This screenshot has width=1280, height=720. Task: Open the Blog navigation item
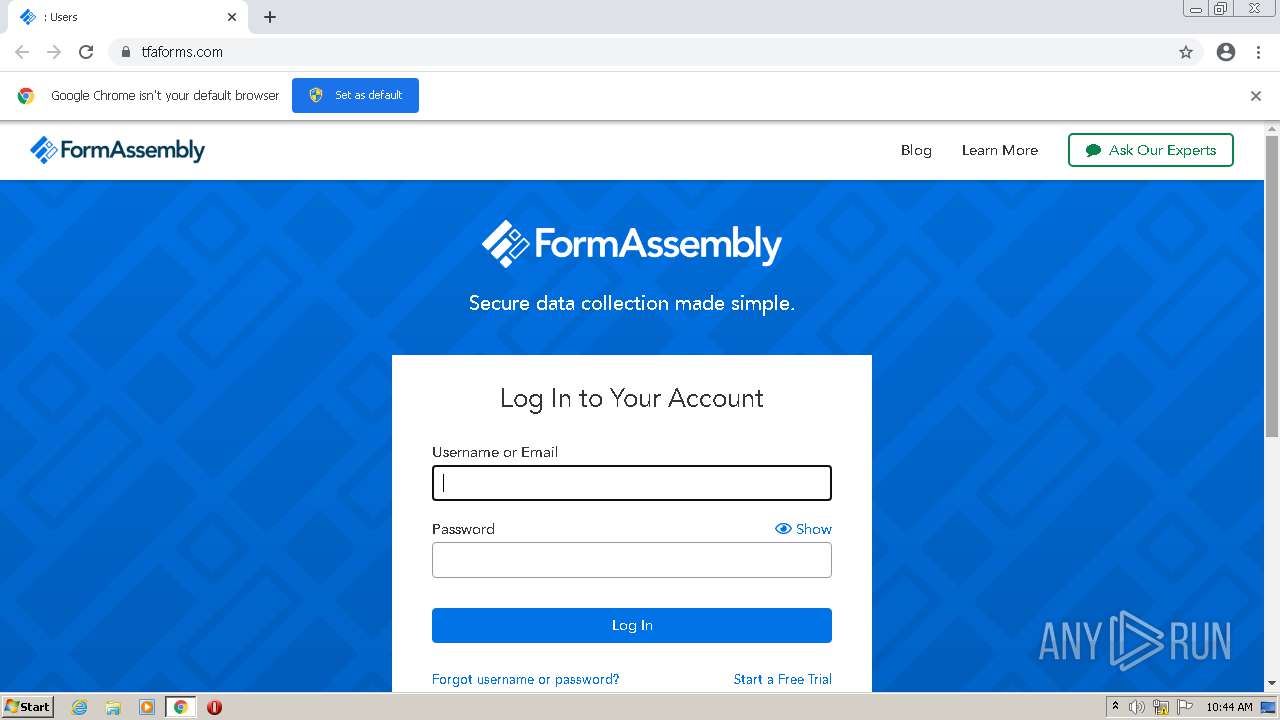[916, 150]
